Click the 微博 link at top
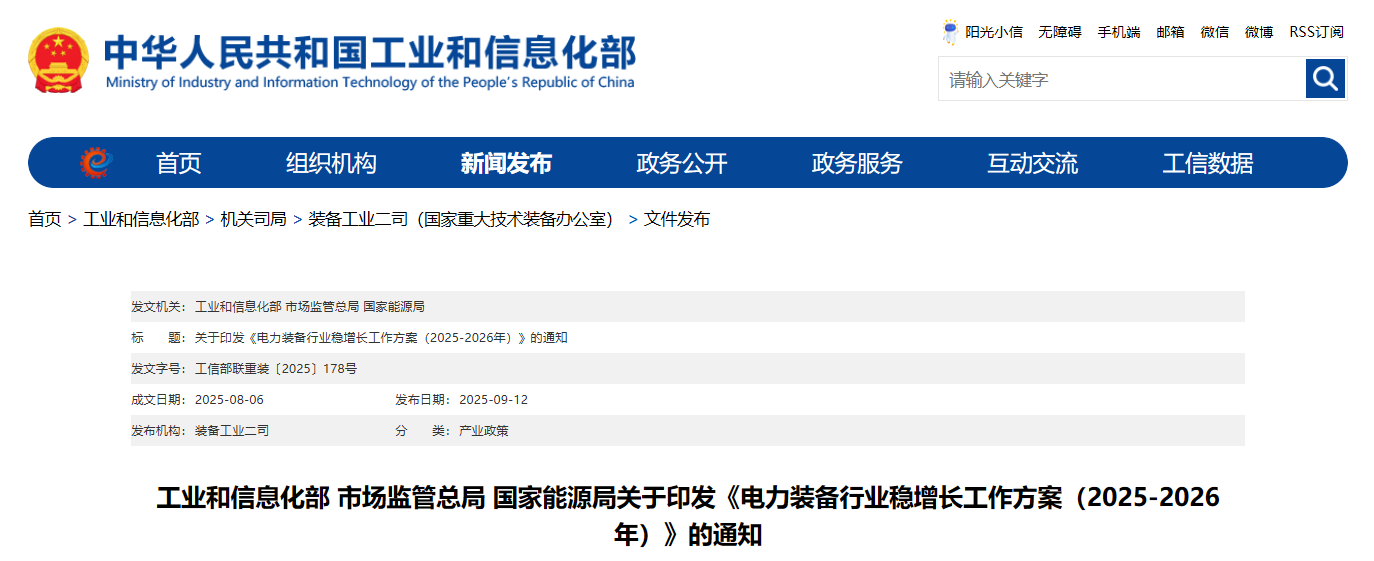Viewport: 1374px width, 561px height. [1258, 32]
